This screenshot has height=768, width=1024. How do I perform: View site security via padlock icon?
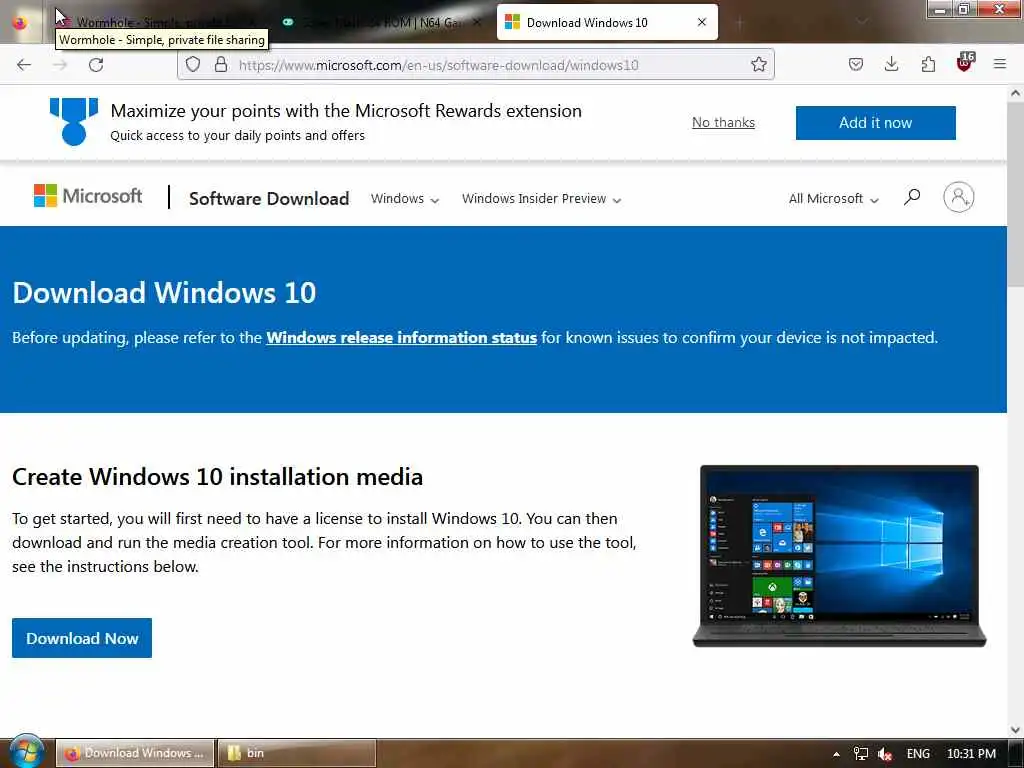[x=221, y=64]
